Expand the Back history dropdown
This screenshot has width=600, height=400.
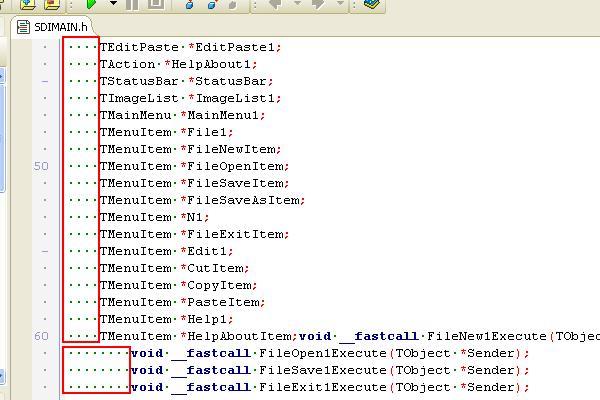[292, 4]
